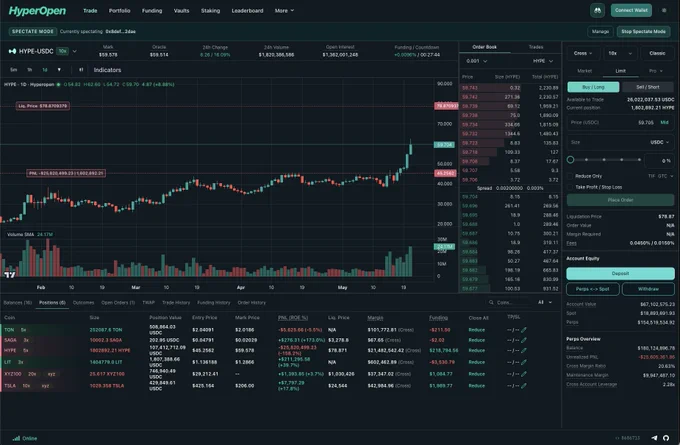Select the 1d chart interval
Image resolution: width=680 pixels, height=445 pixels.
coord(45,70)
